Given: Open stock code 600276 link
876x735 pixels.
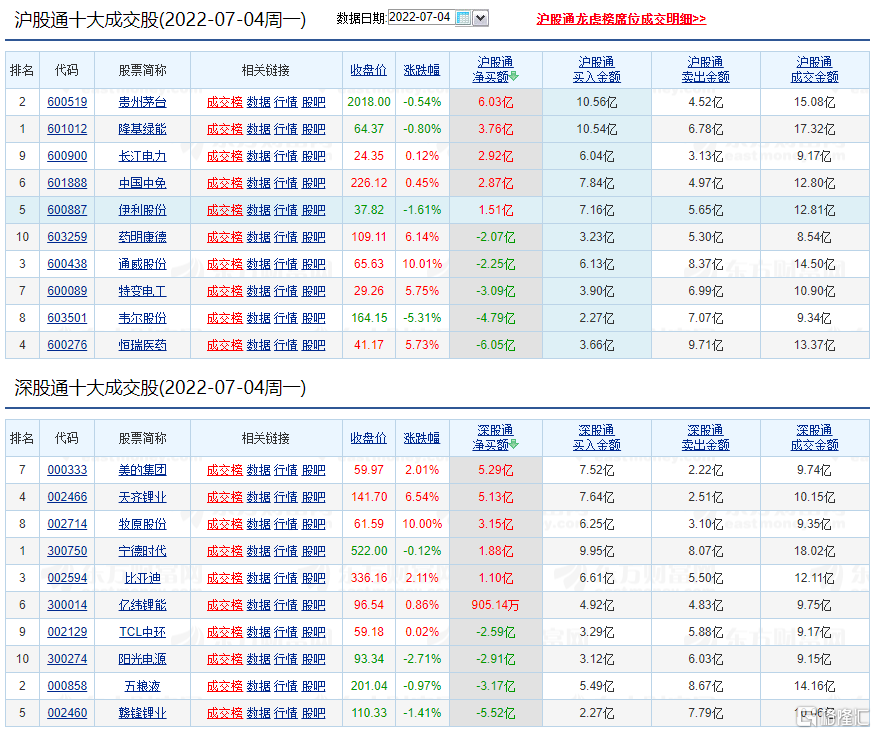Looking at the screenshot, I should pyautogui.click(x=67, y=345).
